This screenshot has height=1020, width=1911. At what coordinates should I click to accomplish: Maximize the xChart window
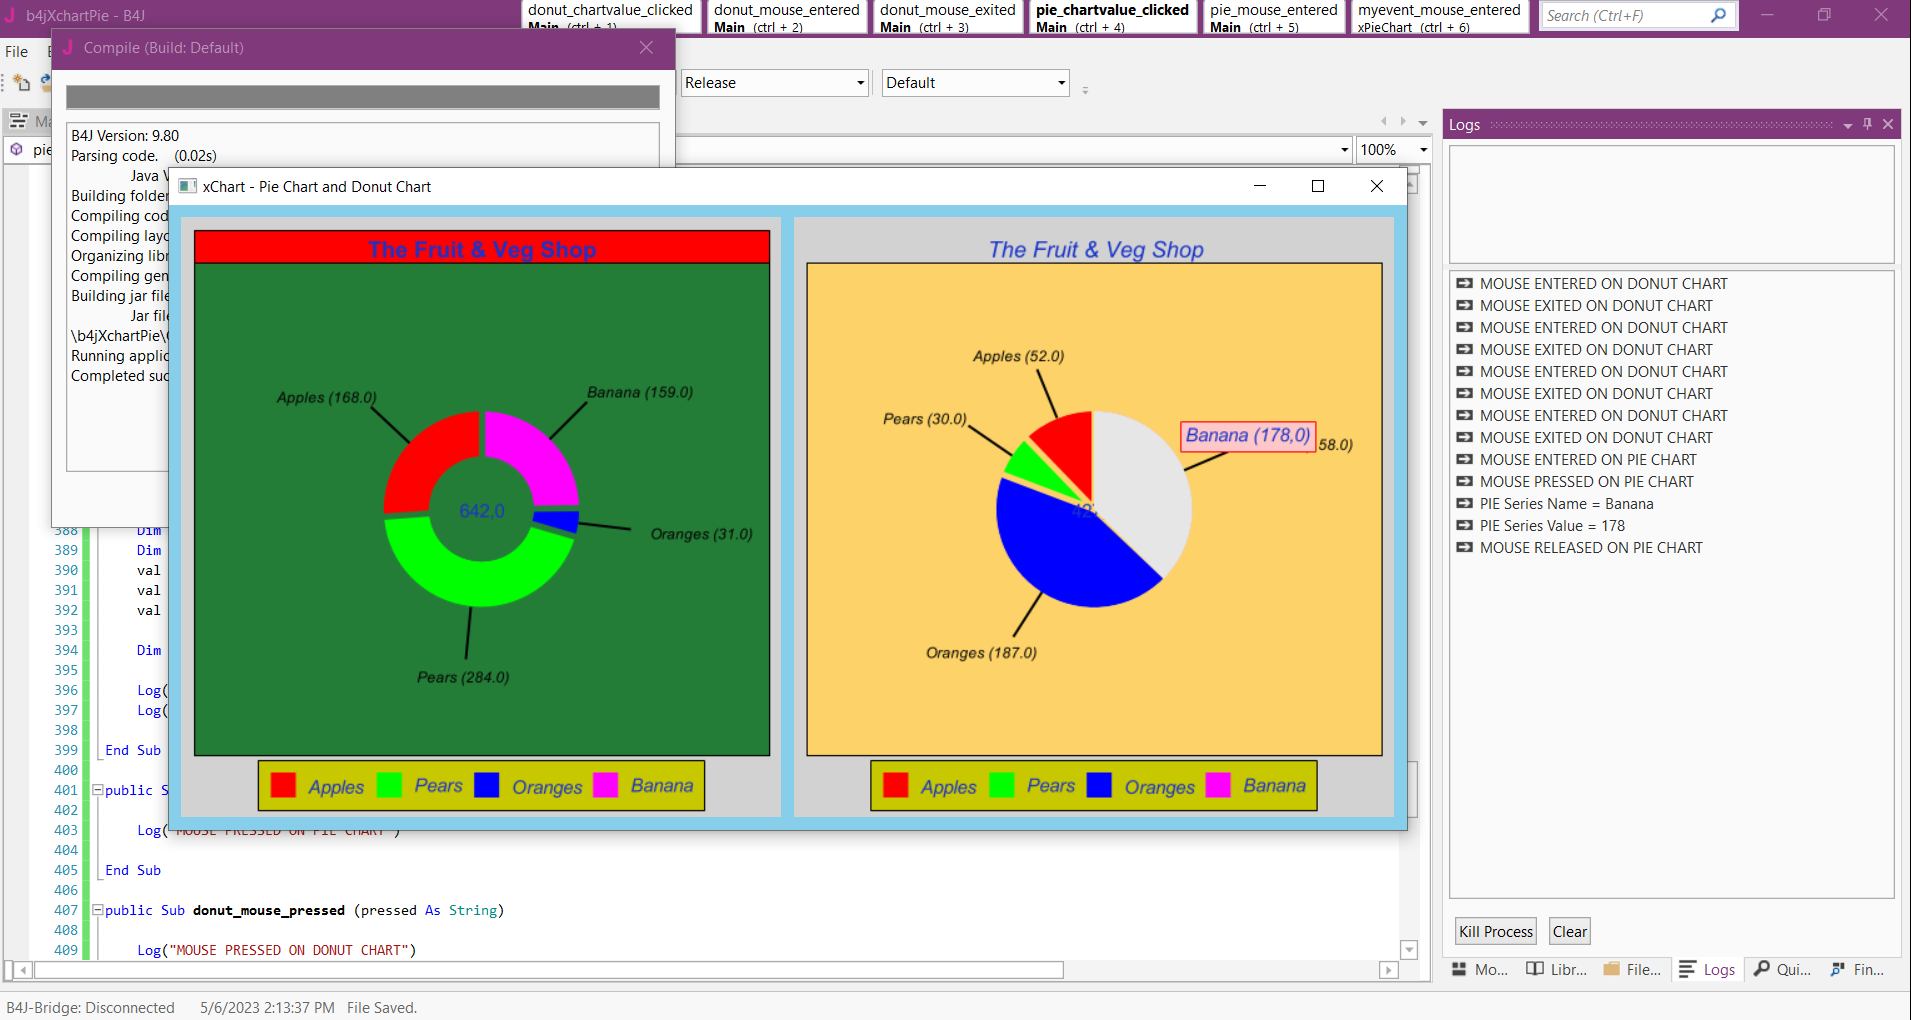tap(1318, 186)
